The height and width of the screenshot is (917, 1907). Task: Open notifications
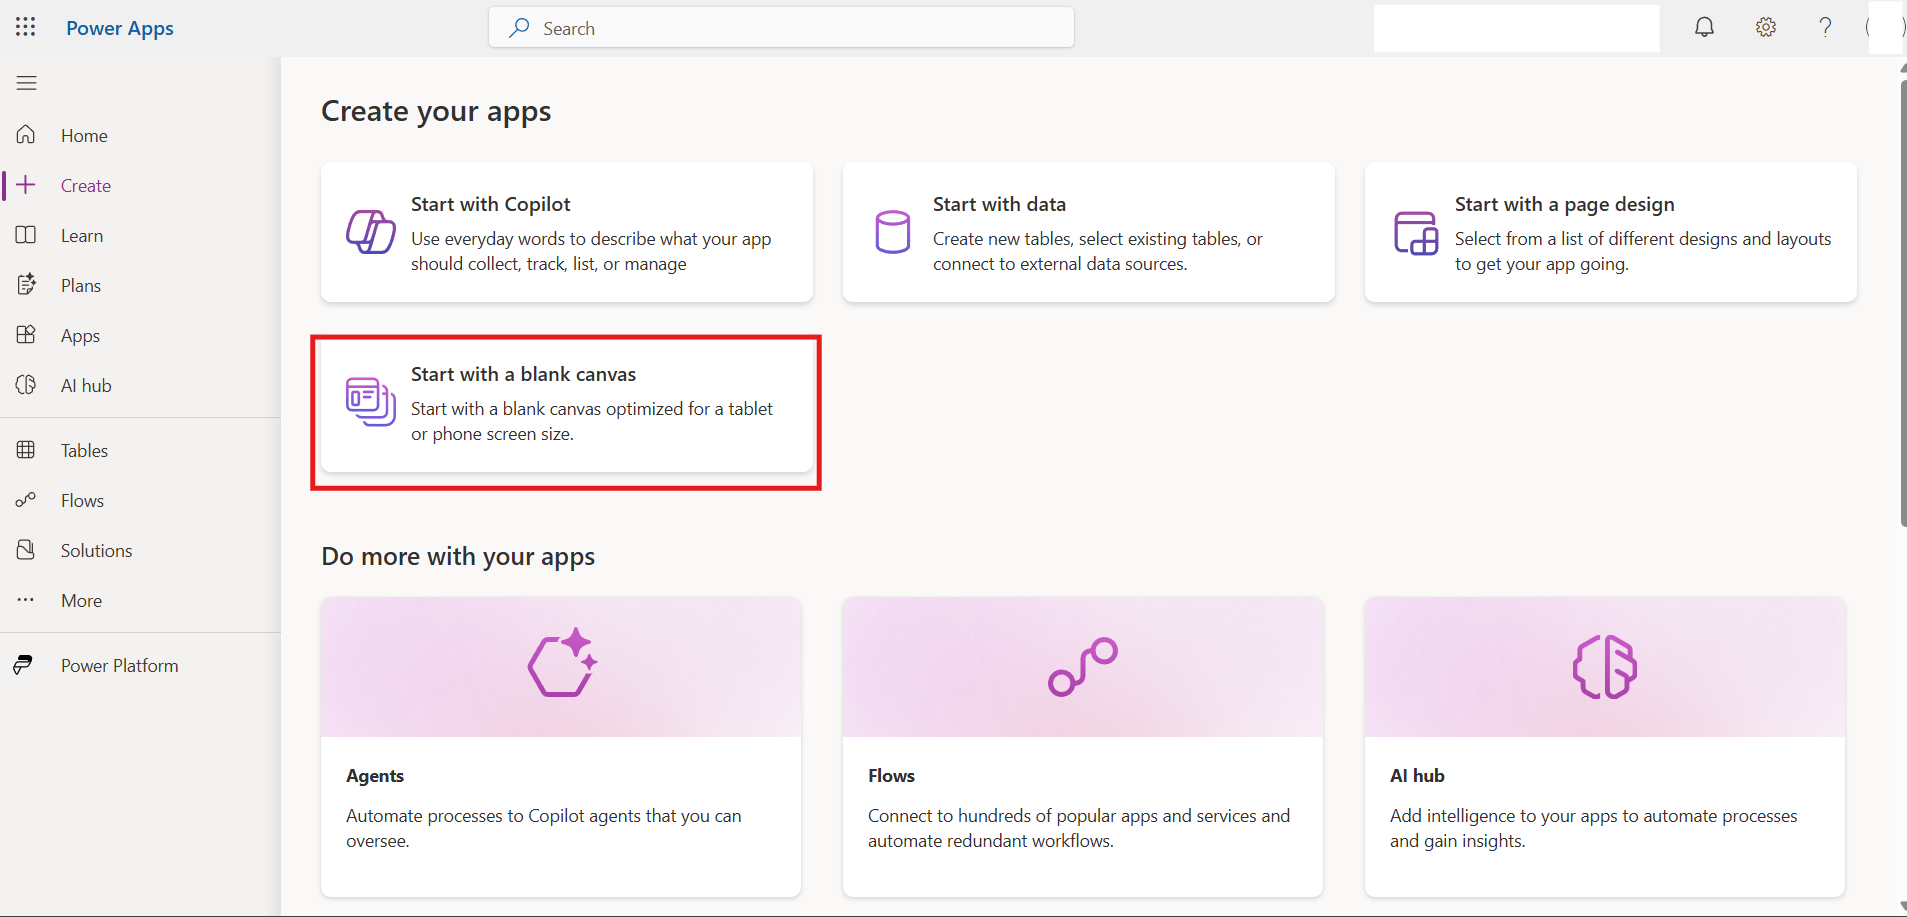(1704, 27)
